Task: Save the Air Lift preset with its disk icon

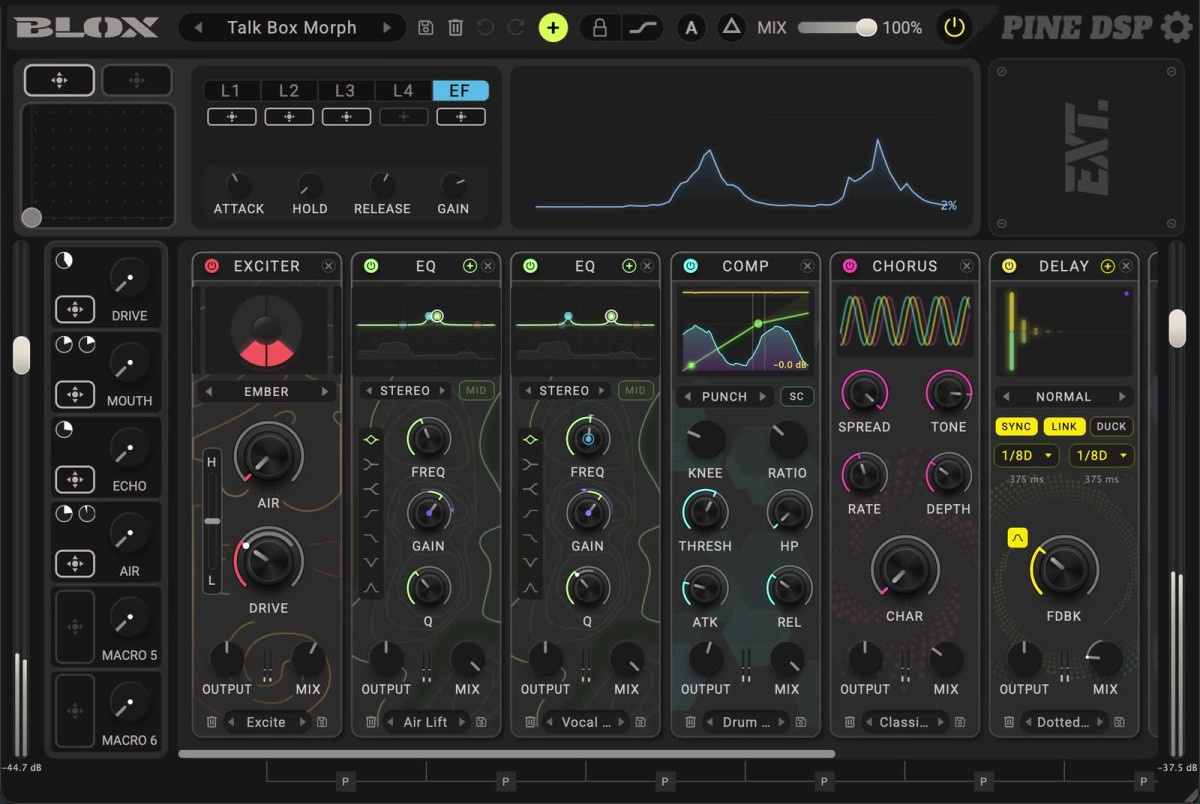Action: coord(481,722)
